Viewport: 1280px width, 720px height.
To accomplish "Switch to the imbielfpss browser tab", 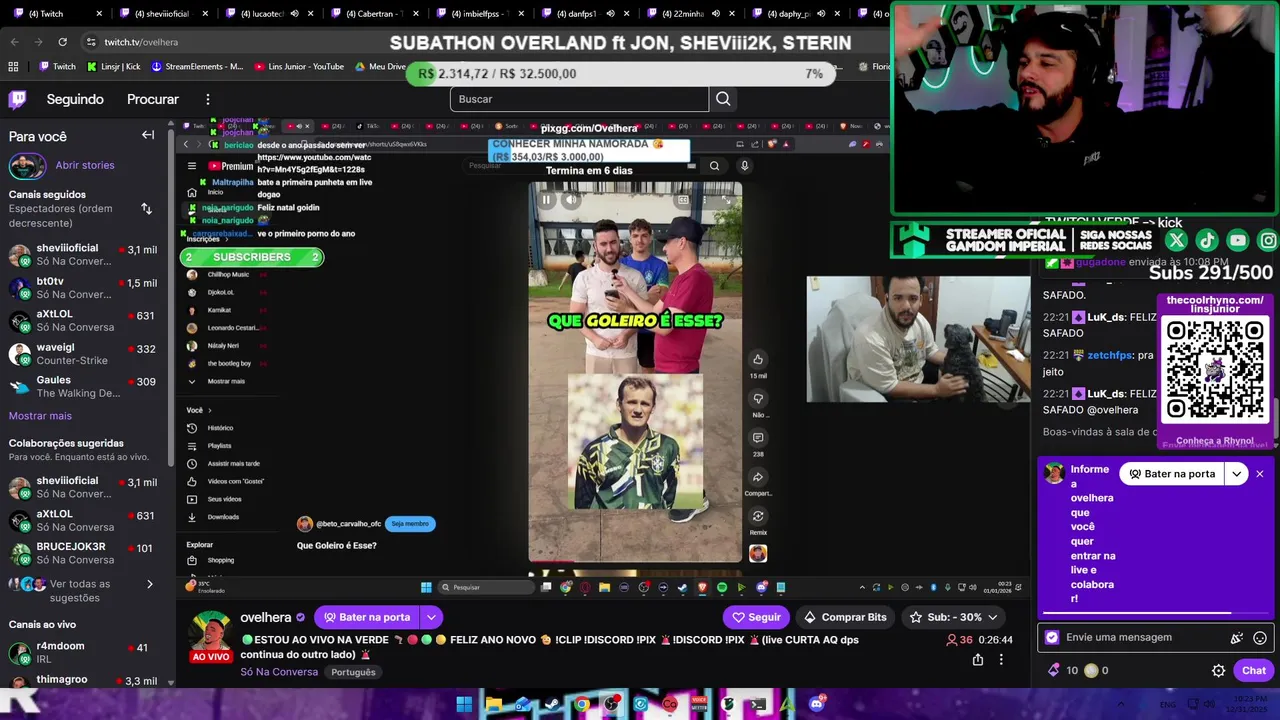I will tap(480, 14).
